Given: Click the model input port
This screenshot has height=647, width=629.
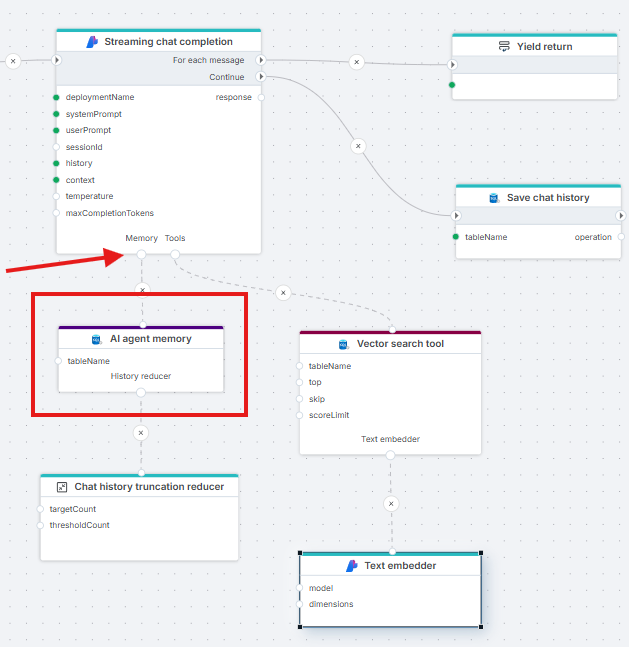Looking at the screenshot, I should 300,588.
